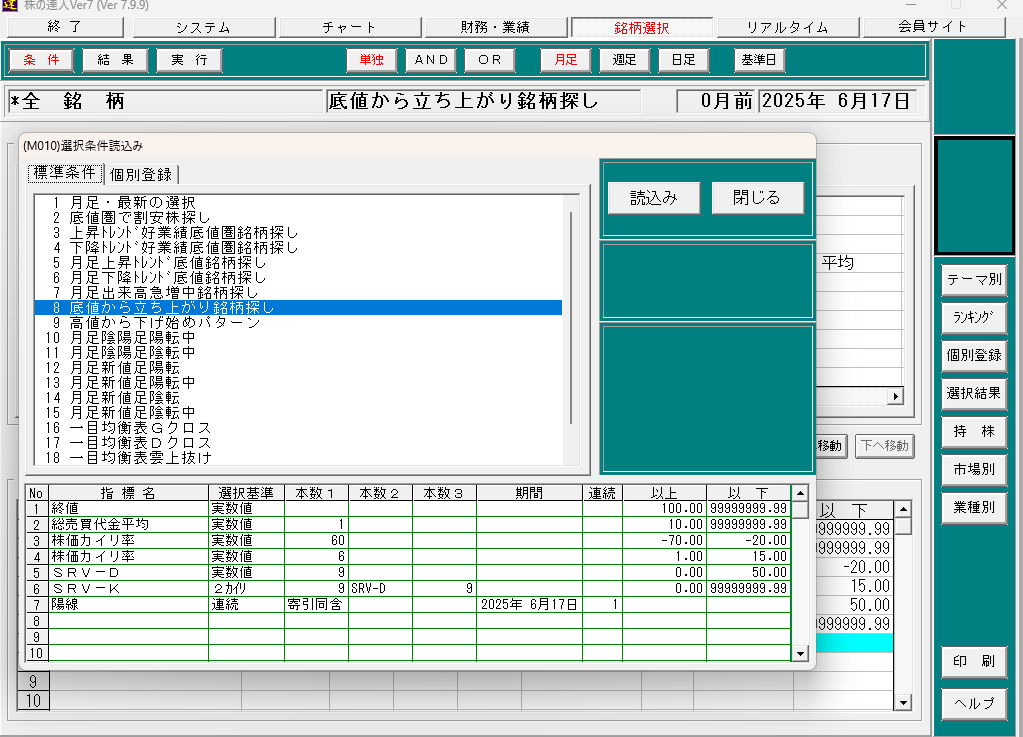
Task: Click the 2025年 6月17日 period cell
Action: point(529,605)
